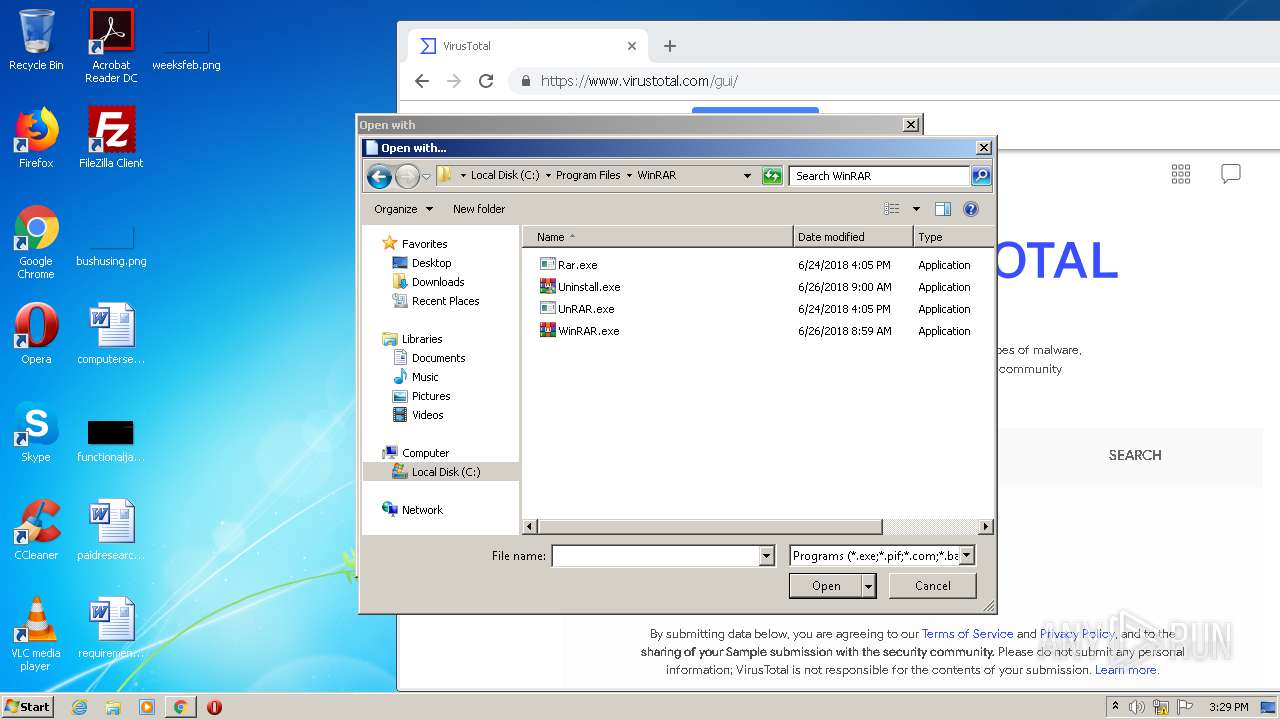
Task: Select the WinRAR.exe file
Action: pyautogui.click(x=579, y=331)
